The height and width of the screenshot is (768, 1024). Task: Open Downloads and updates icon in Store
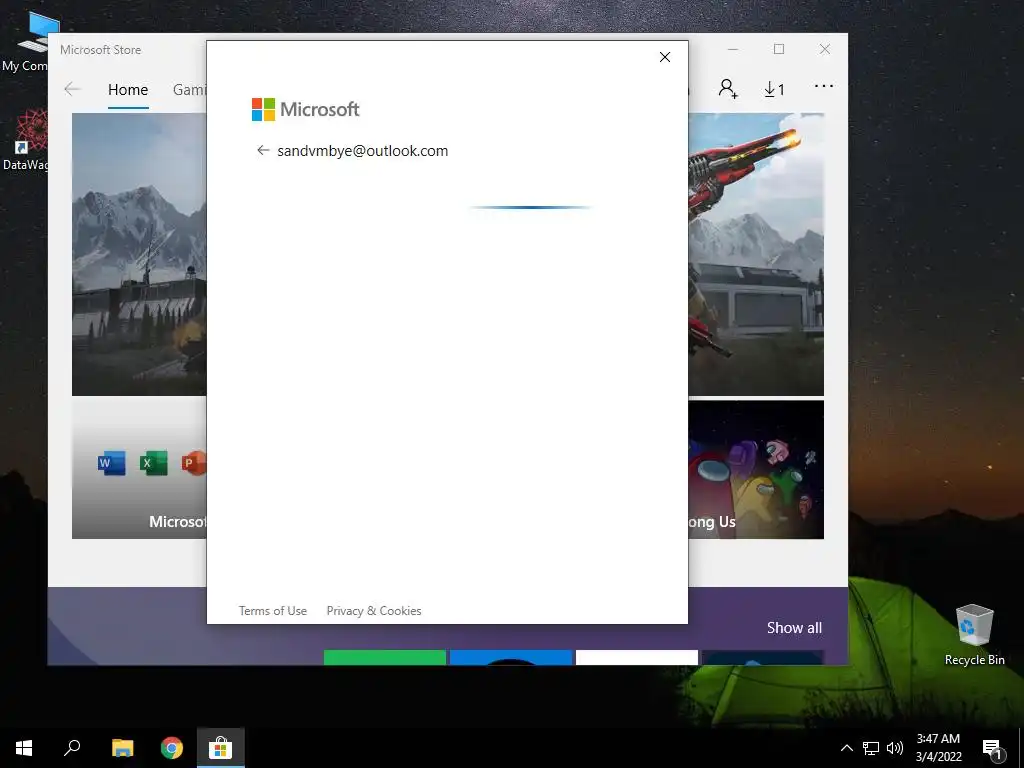tap(774, 89)
